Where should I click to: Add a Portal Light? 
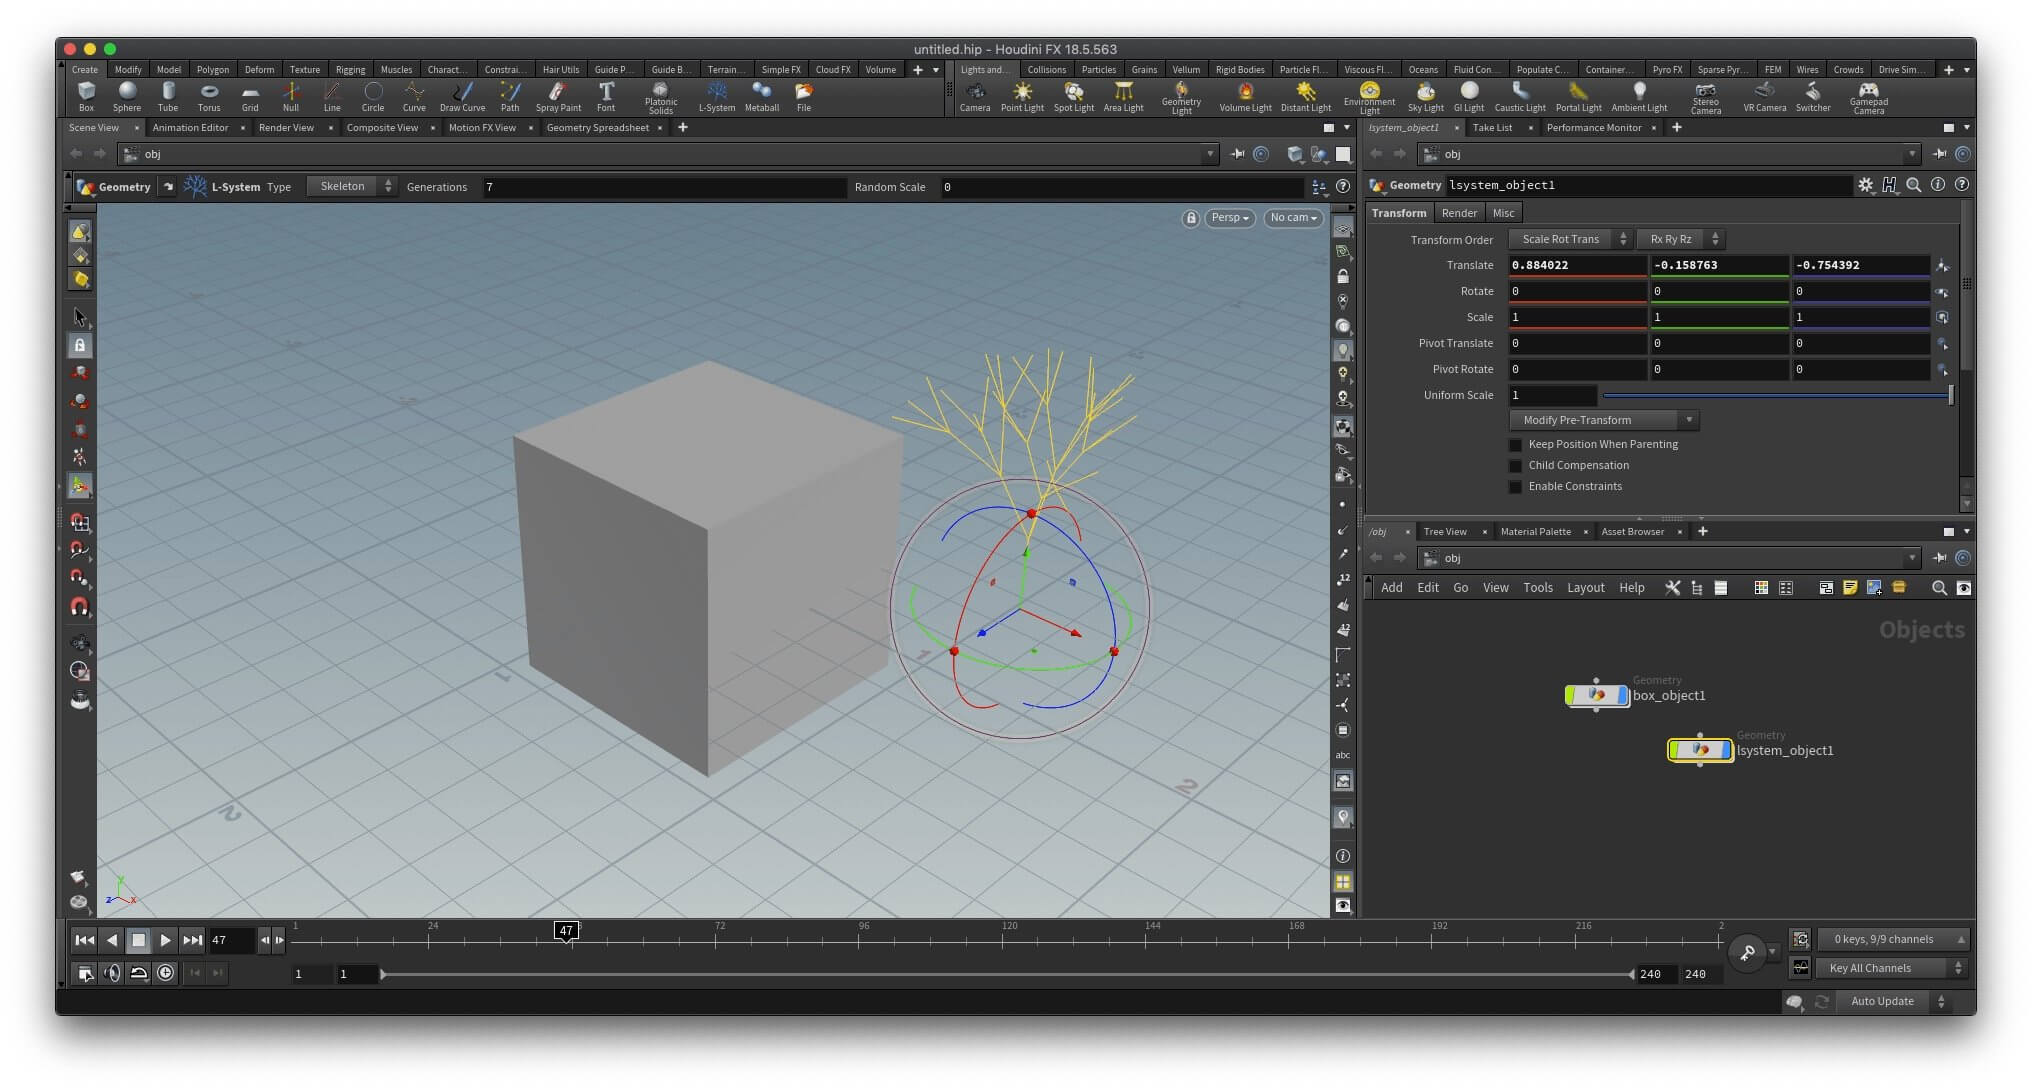pos(1579,96)
